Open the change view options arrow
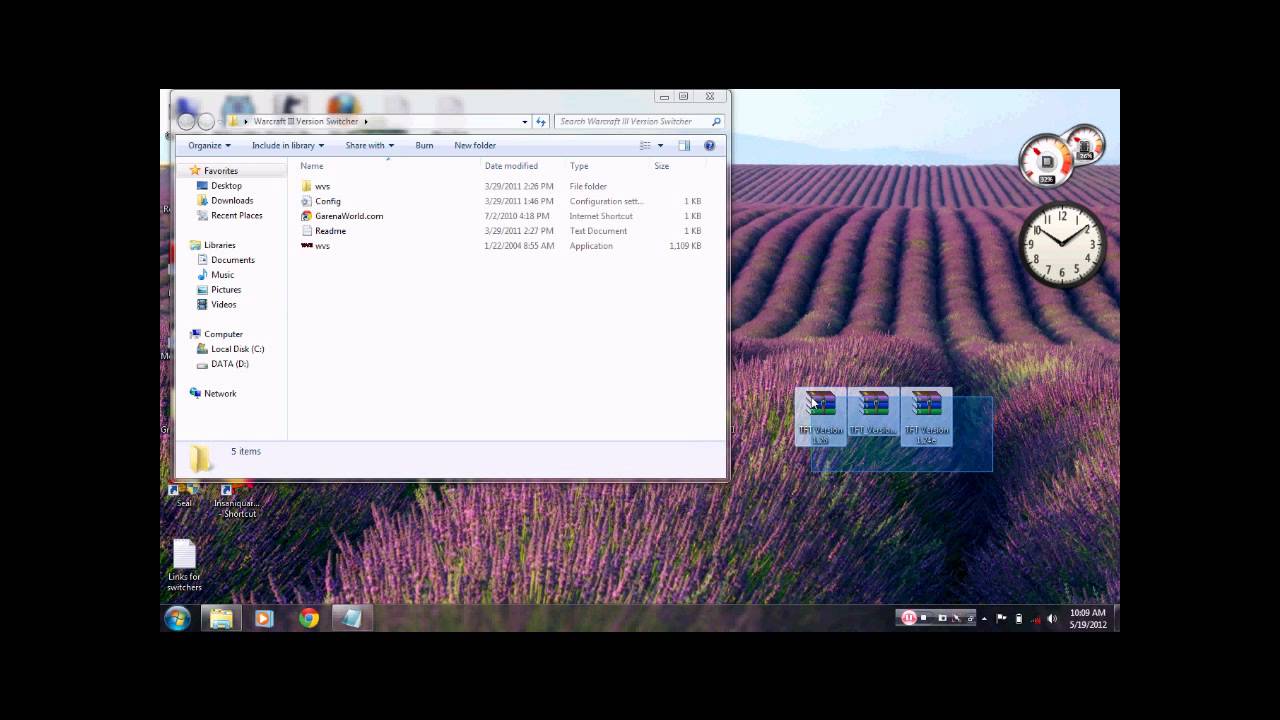Viewport: 1280px width, 720px height. 660,146
